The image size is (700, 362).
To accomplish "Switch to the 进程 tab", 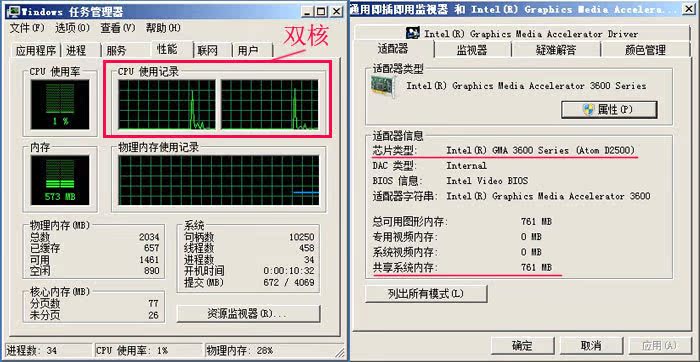I will tap(76, 50).
